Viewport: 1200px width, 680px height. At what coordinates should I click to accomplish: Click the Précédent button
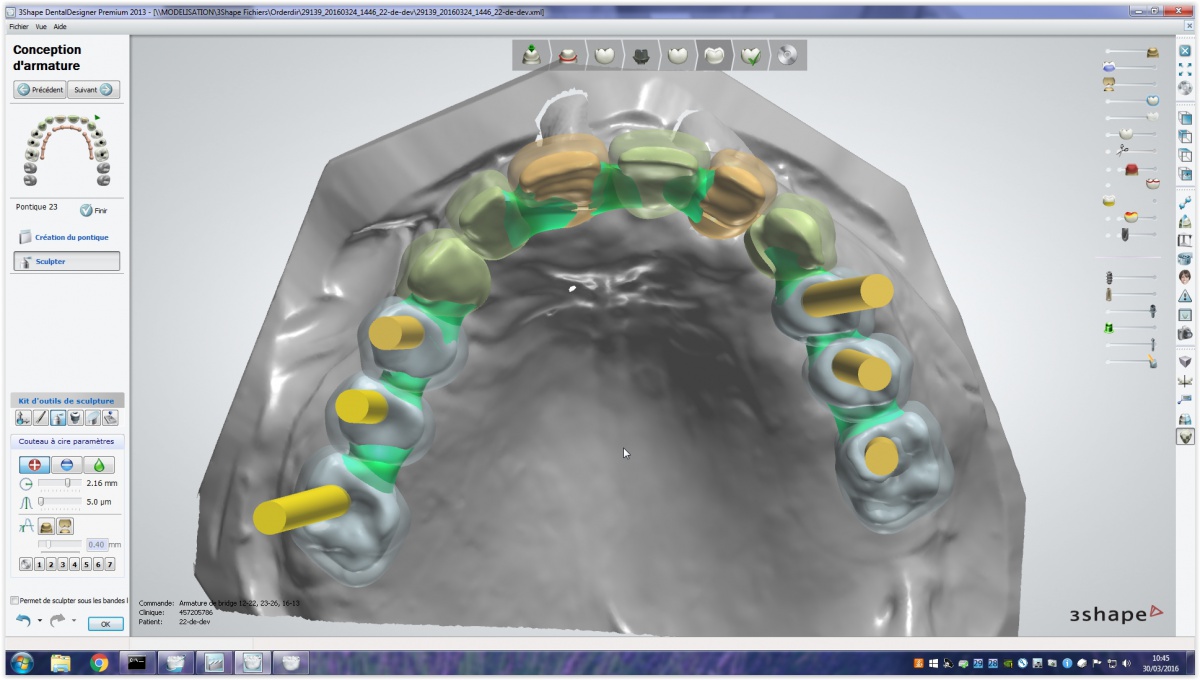40,89
